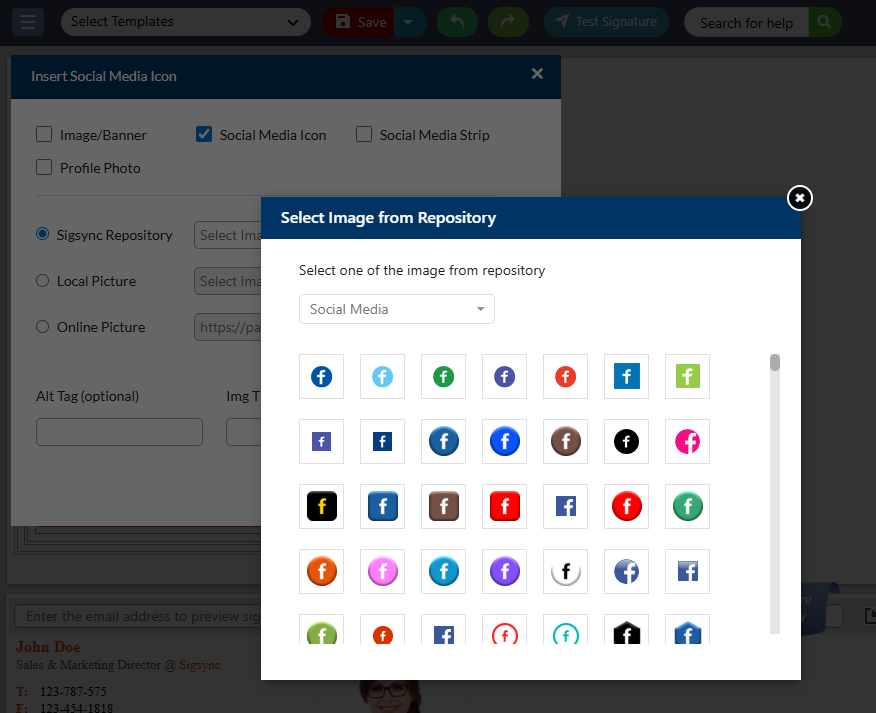
Task: Click the green search magnifier button
Action: pyautogui.click(x=824, y=22)
